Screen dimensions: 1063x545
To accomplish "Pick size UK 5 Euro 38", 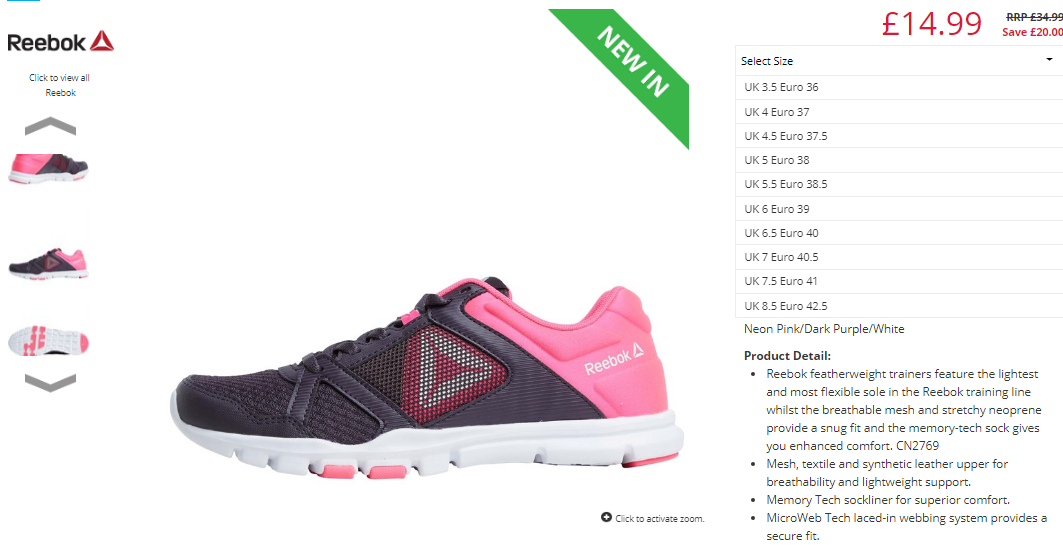I will [x=899, y=161].
